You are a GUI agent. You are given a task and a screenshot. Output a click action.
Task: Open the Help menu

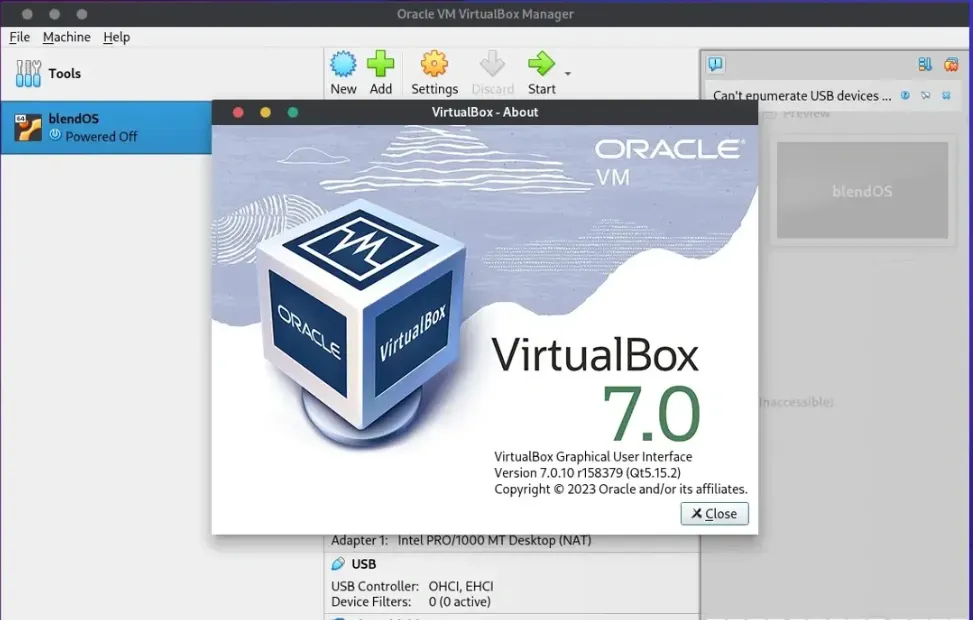[x=116, y=37]
